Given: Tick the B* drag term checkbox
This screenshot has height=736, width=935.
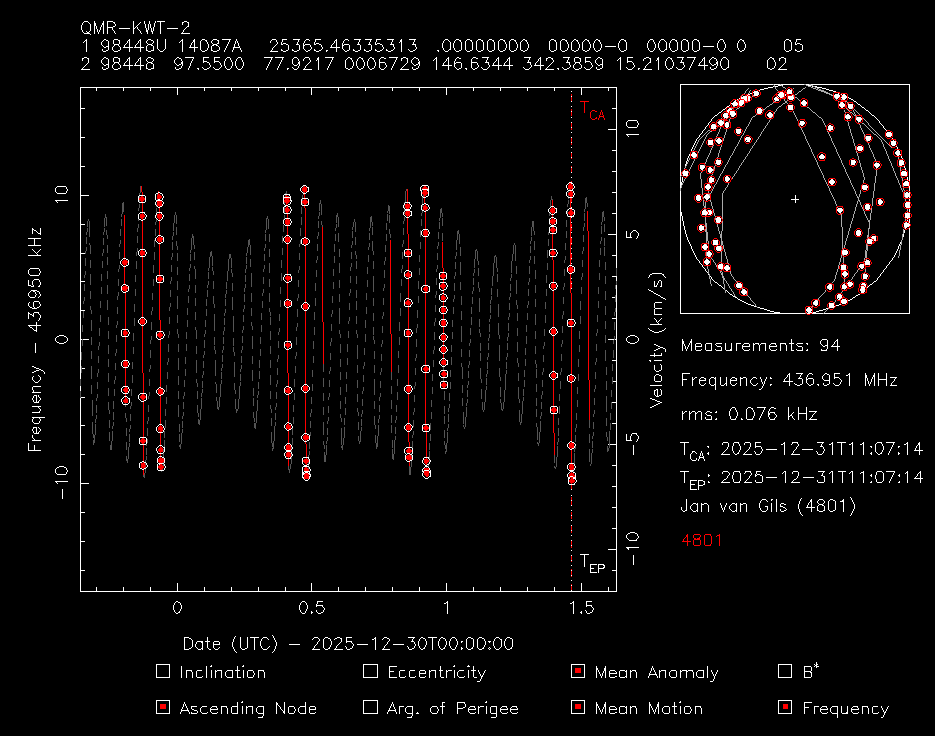Looking at the screenshot, I should coord(784,672).
